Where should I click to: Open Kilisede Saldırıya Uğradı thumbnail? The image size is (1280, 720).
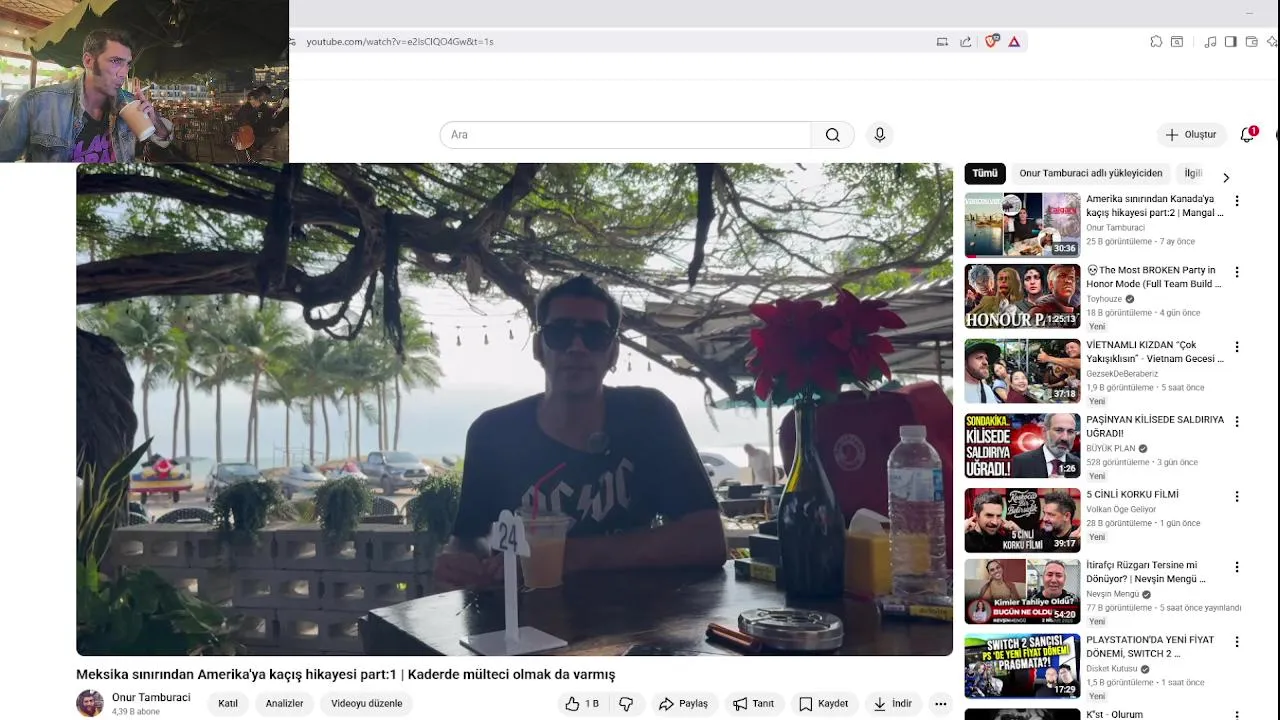tap(1022, 446)
